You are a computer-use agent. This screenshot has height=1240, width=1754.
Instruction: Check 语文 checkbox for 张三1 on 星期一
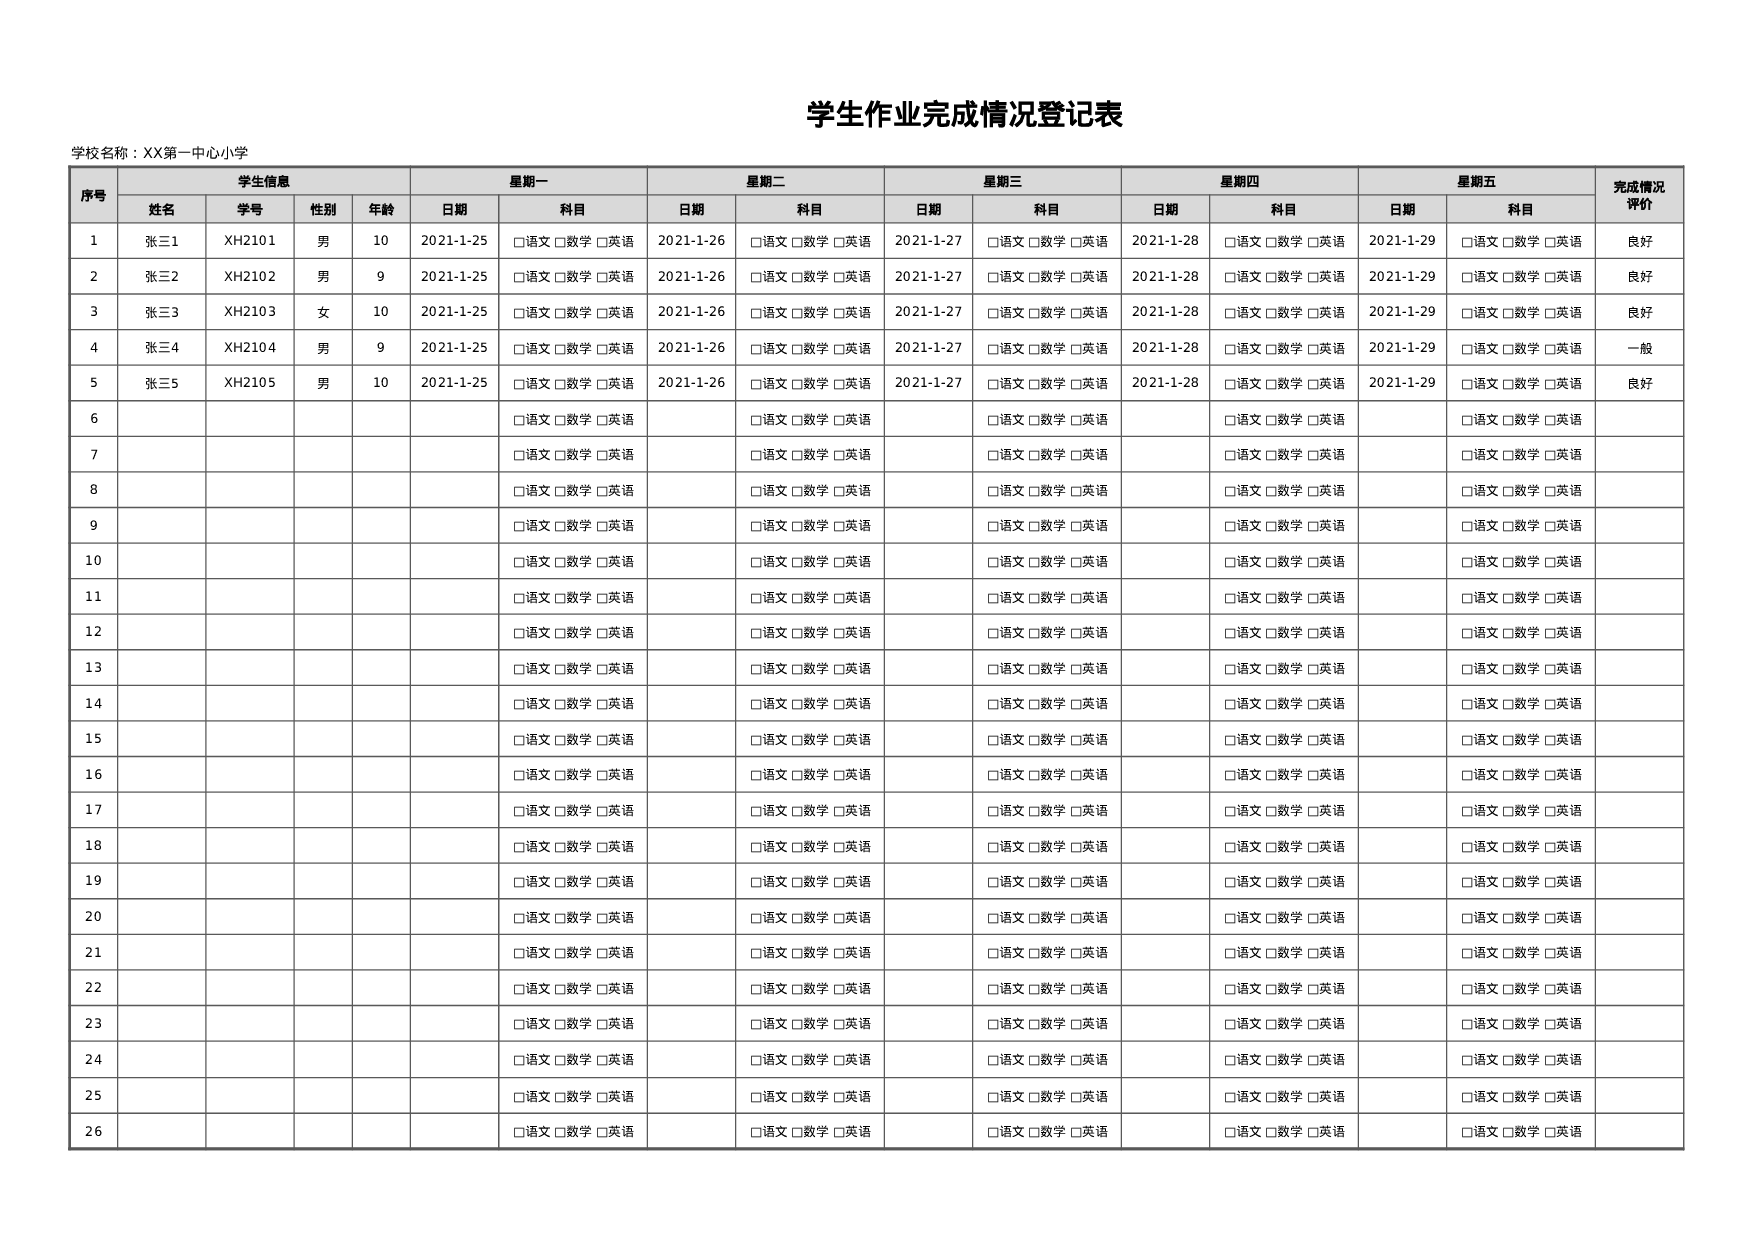(x=518, y=240)
